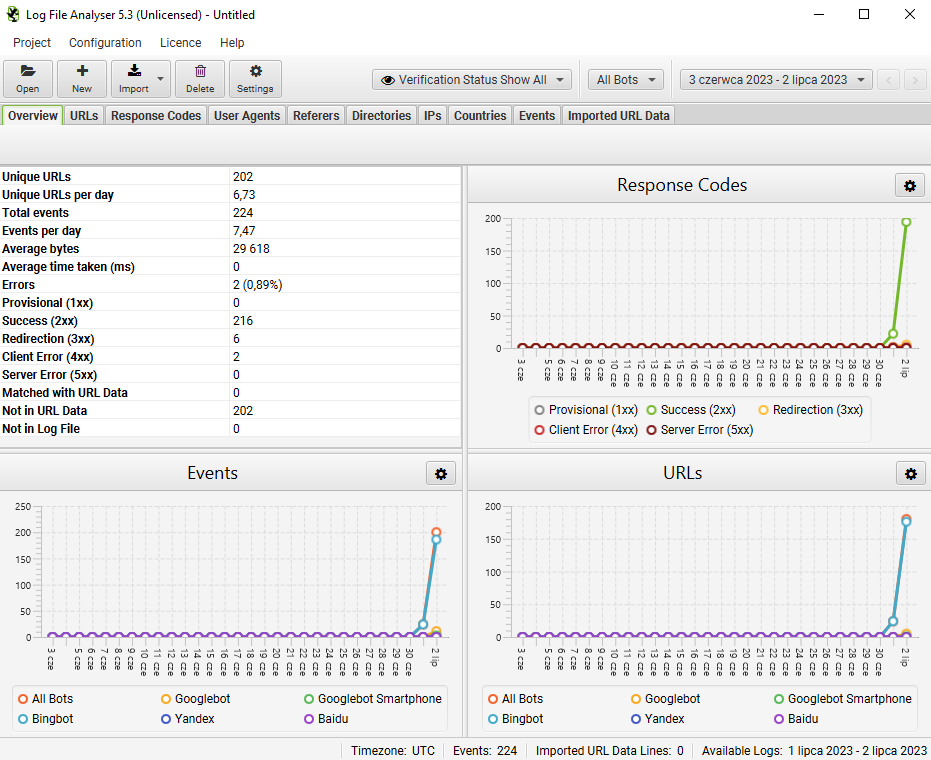The height and width of the screenshot is (760, 931).
Task: Create a new project with New
Action: coord(82,79)
